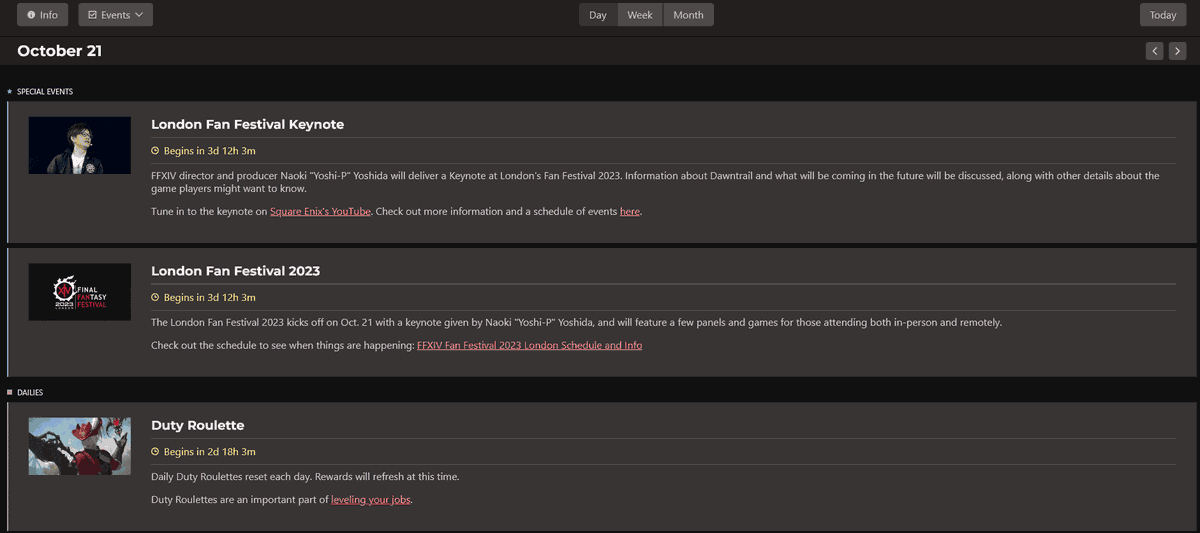
Task: Click the Duty Roulette title
Action: point(198,425)
